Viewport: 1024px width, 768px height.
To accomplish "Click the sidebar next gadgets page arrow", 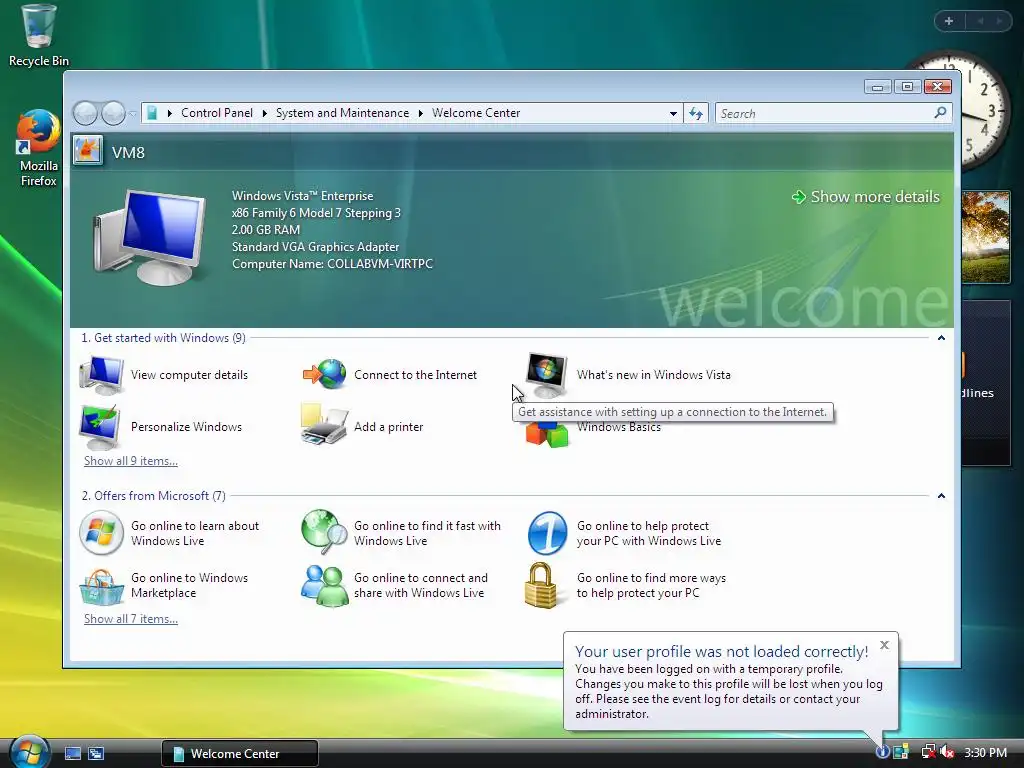I will click(x=999, y=21).
